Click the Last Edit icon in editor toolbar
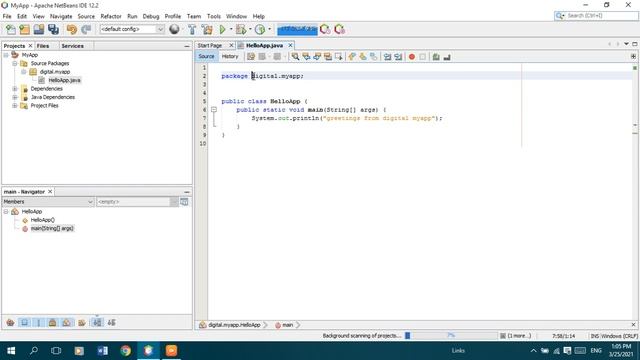Viewport: 640px width, 360px height. (251, 57)
